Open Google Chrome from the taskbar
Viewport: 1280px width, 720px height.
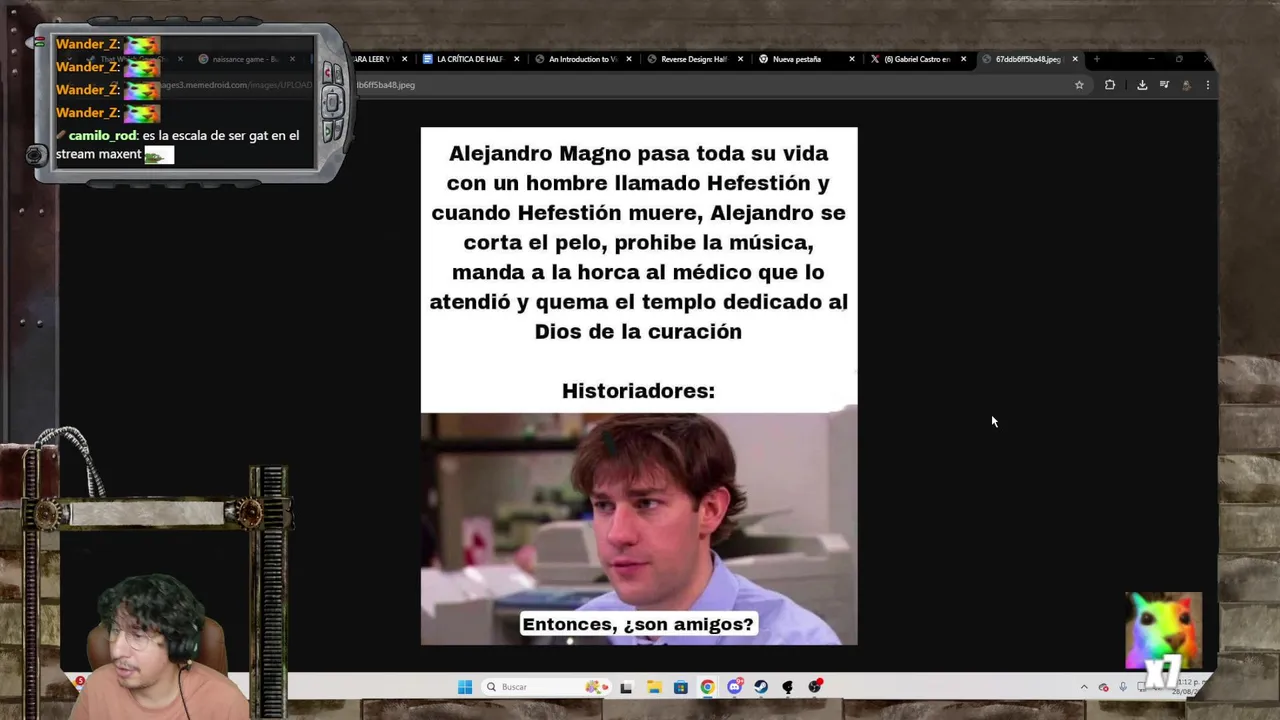click(x=708, y=687)
